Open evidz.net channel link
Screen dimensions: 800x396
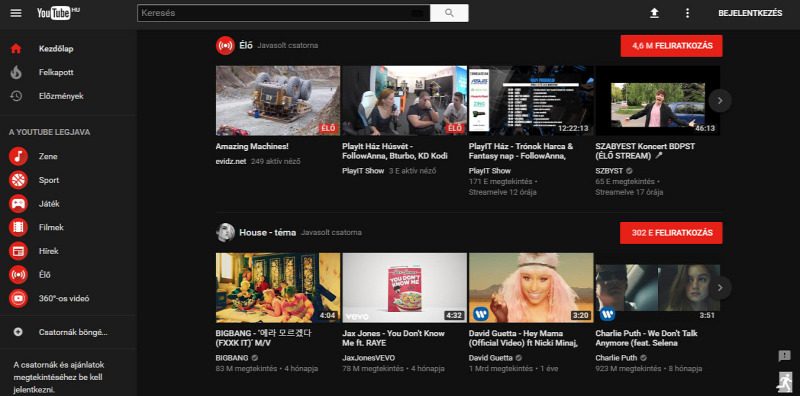click(231, 161)
